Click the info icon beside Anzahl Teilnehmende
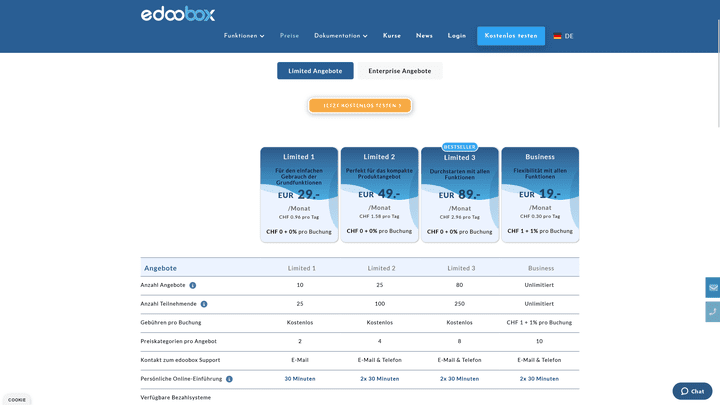 pos(204,304)
